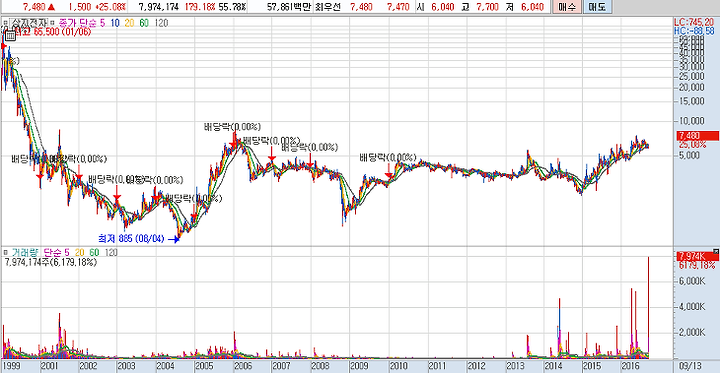Select the price 5-period average legend
Image resolution: width=720 pixels, height=373 pixels.
point(102,23)
